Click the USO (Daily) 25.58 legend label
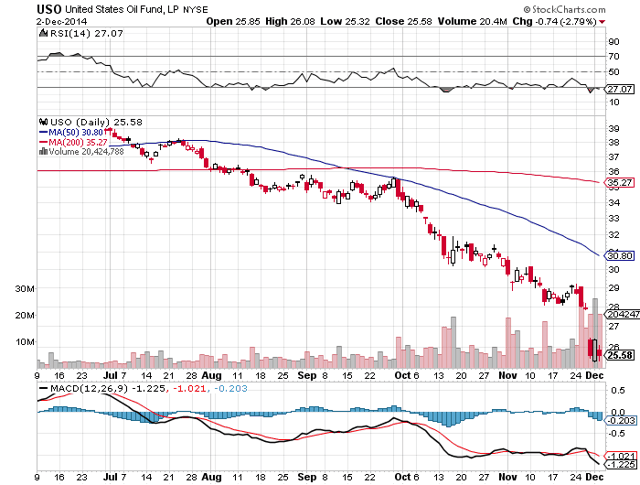Viewport: 640px width, 485px height. (x=96, y=122)
